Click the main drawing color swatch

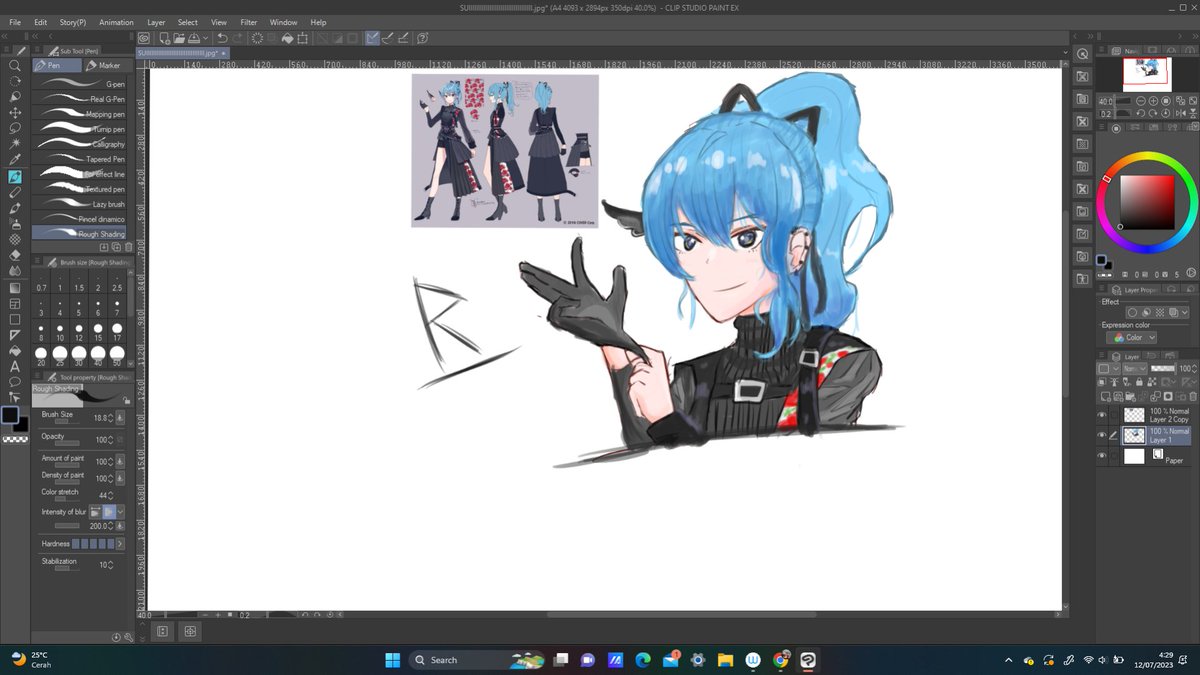click(11, 415)
